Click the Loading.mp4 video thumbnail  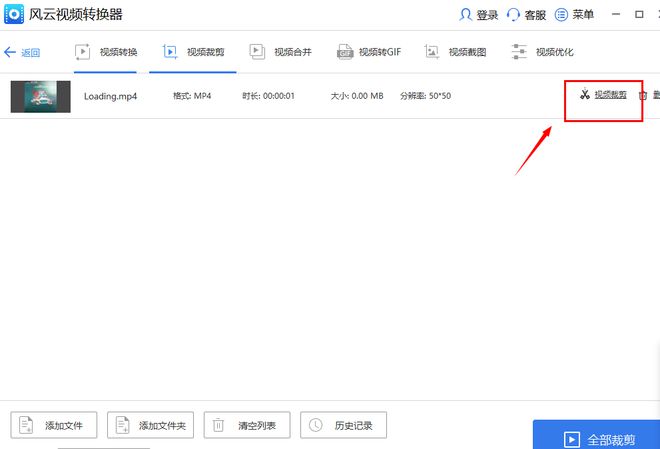point(40,96)
